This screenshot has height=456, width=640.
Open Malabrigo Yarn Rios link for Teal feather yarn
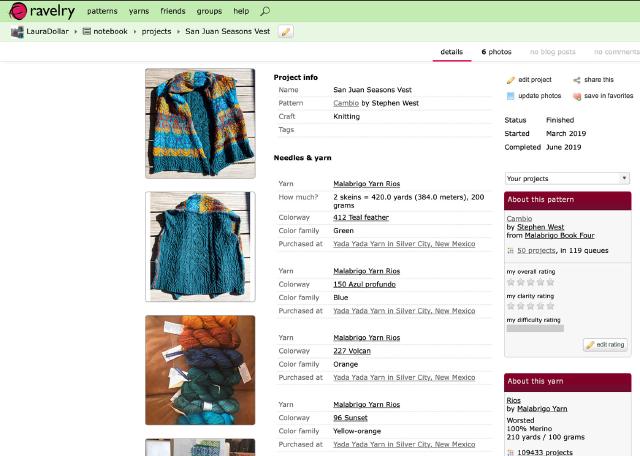point(367,184)
